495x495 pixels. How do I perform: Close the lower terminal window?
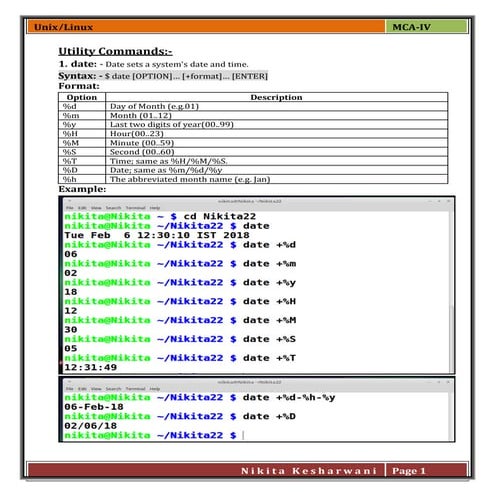[x=448, y=382]
